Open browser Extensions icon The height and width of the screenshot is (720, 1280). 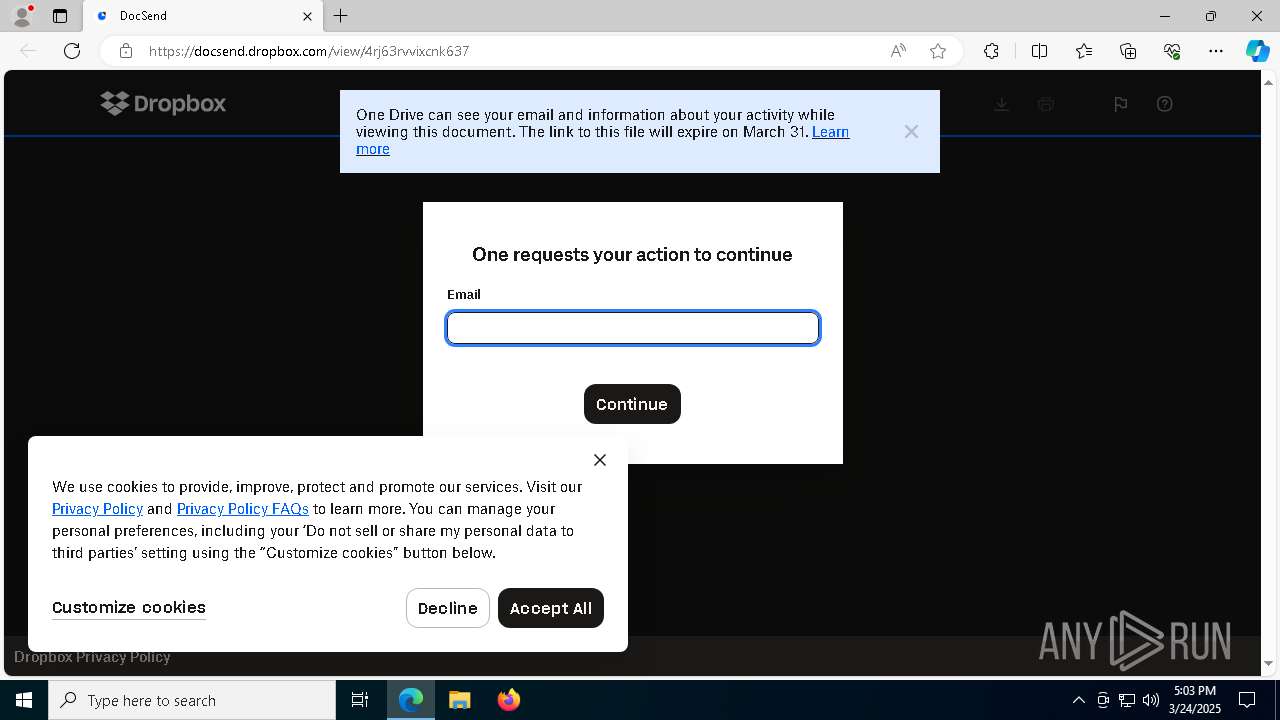click(991, 51)
